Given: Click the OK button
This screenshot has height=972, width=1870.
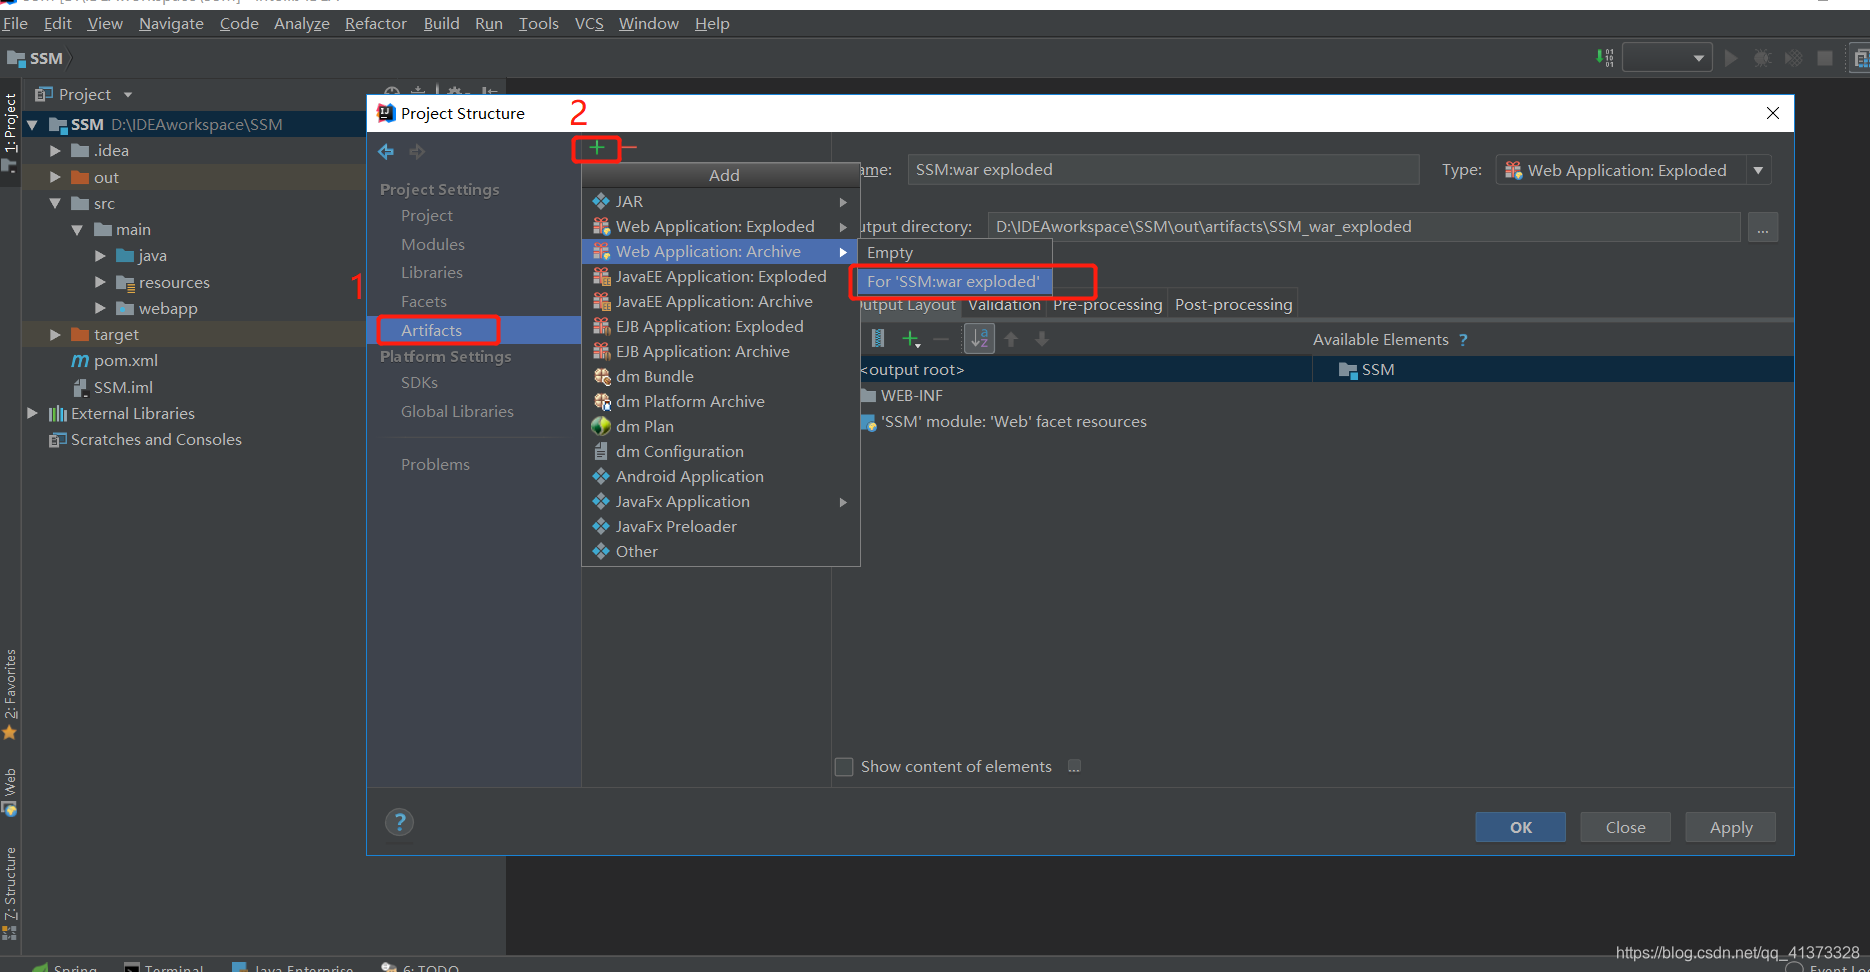Looking at the screenshot, I should 1520,827.
